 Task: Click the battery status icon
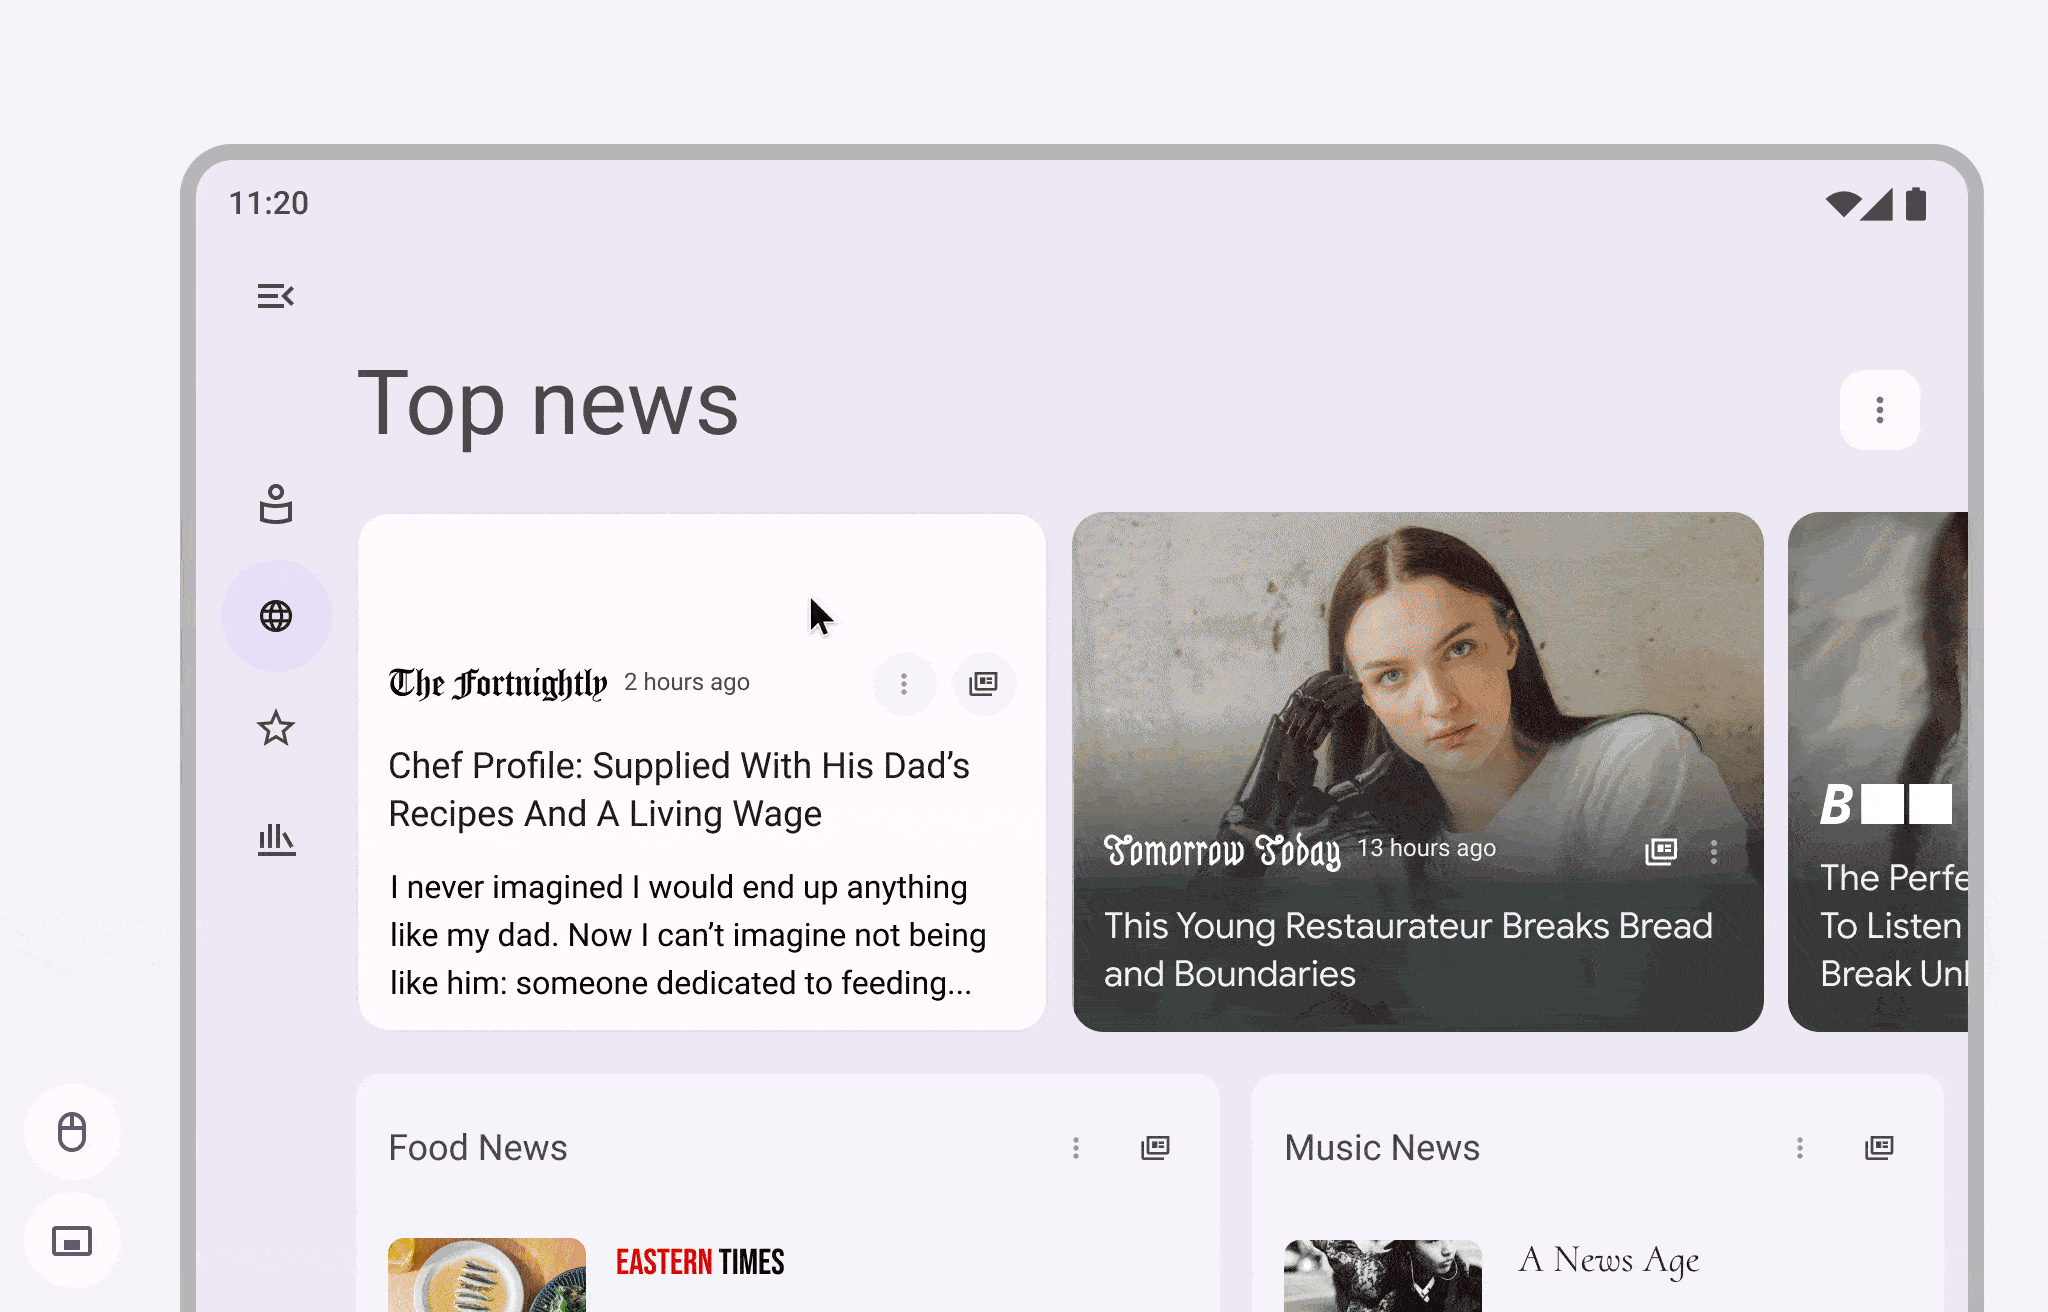coord(1916,204)
